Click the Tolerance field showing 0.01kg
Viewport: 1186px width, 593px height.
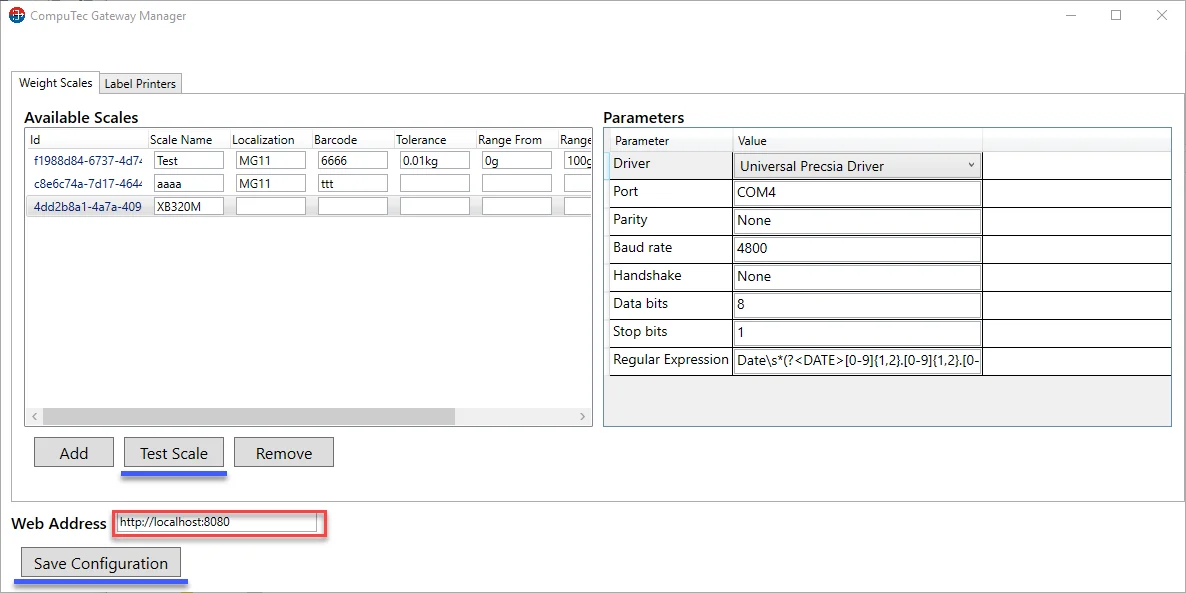pos(434,161)
